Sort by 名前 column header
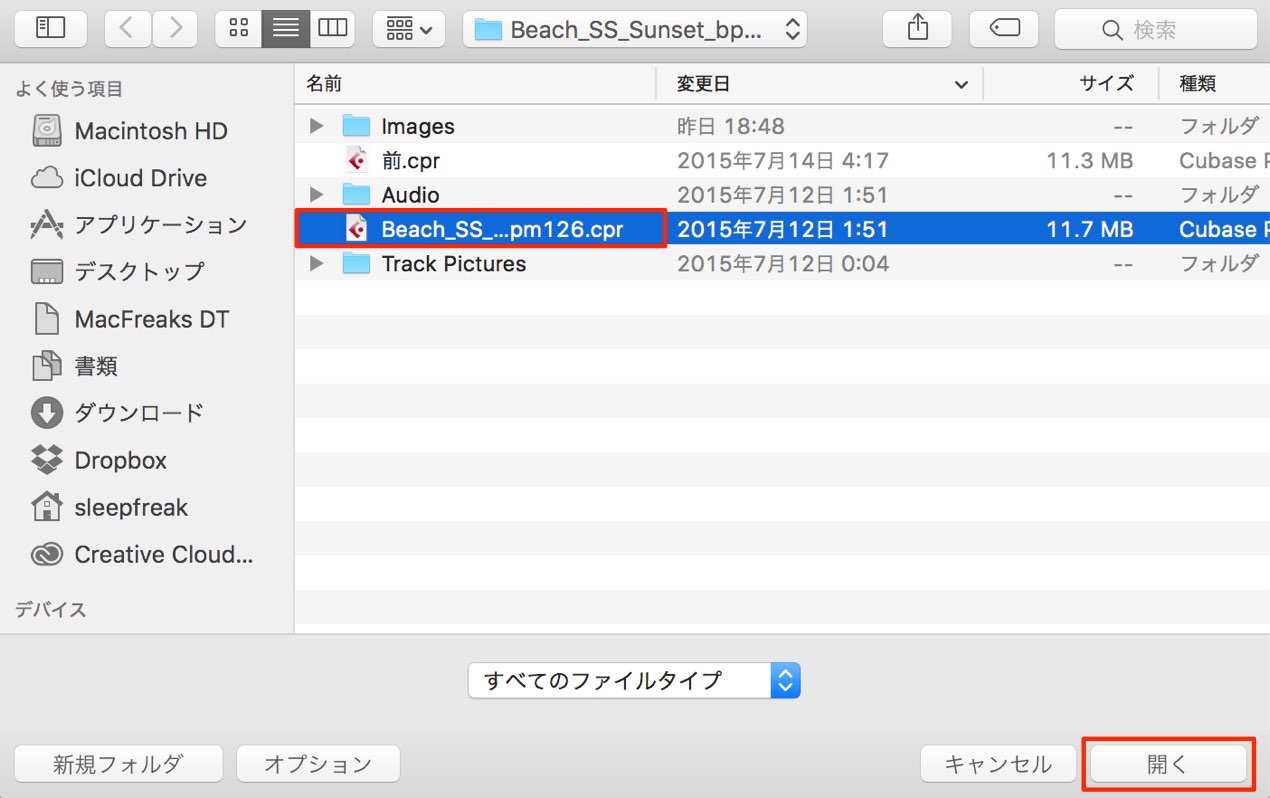The width and height of the screenshot is (1270, 798). (324, 84)
